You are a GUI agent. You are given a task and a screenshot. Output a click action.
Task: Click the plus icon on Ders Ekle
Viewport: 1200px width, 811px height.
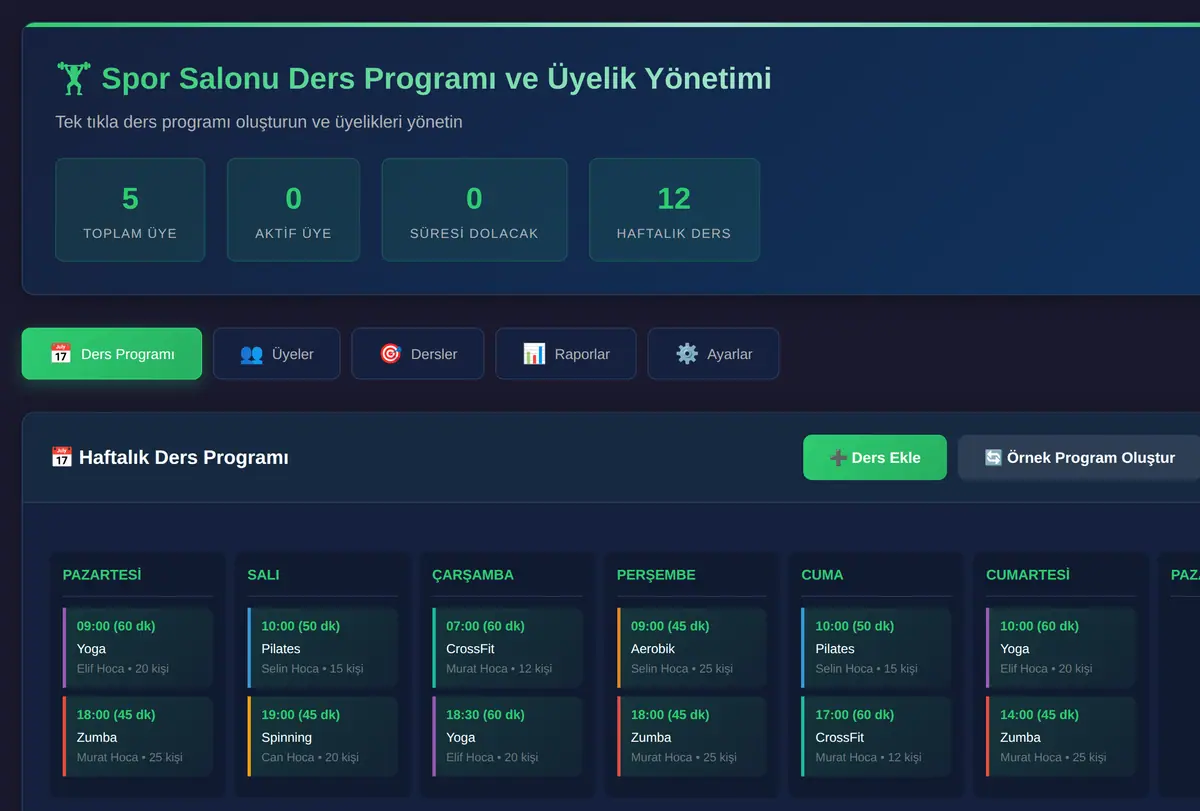click(x=838, y=458)
